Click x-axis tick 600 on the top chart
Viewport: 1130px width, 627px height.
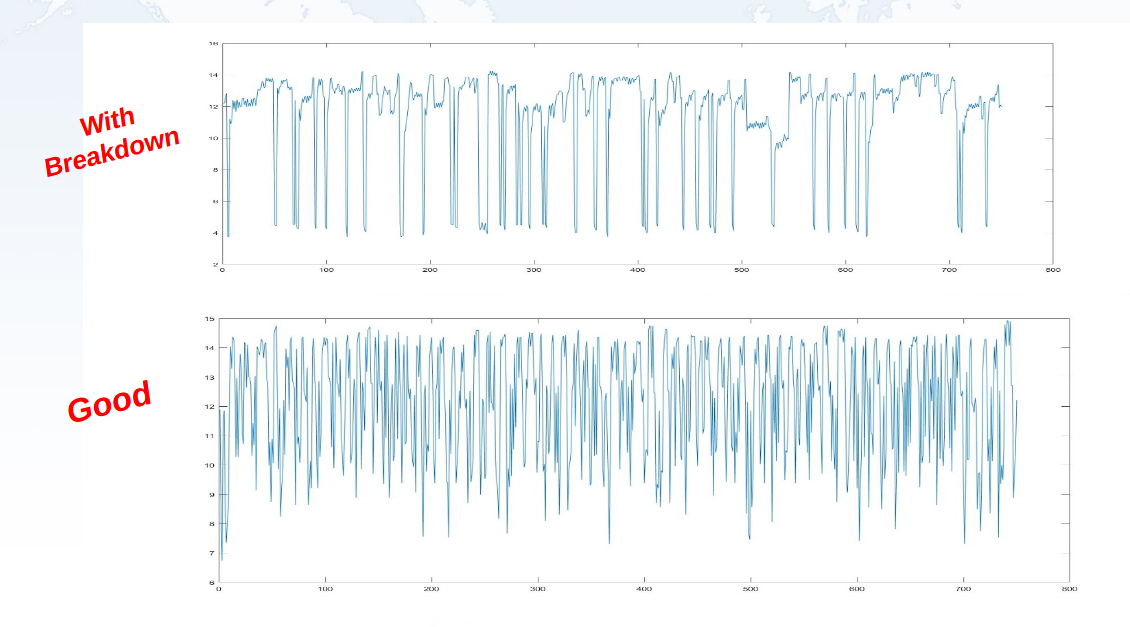(845, 270)
